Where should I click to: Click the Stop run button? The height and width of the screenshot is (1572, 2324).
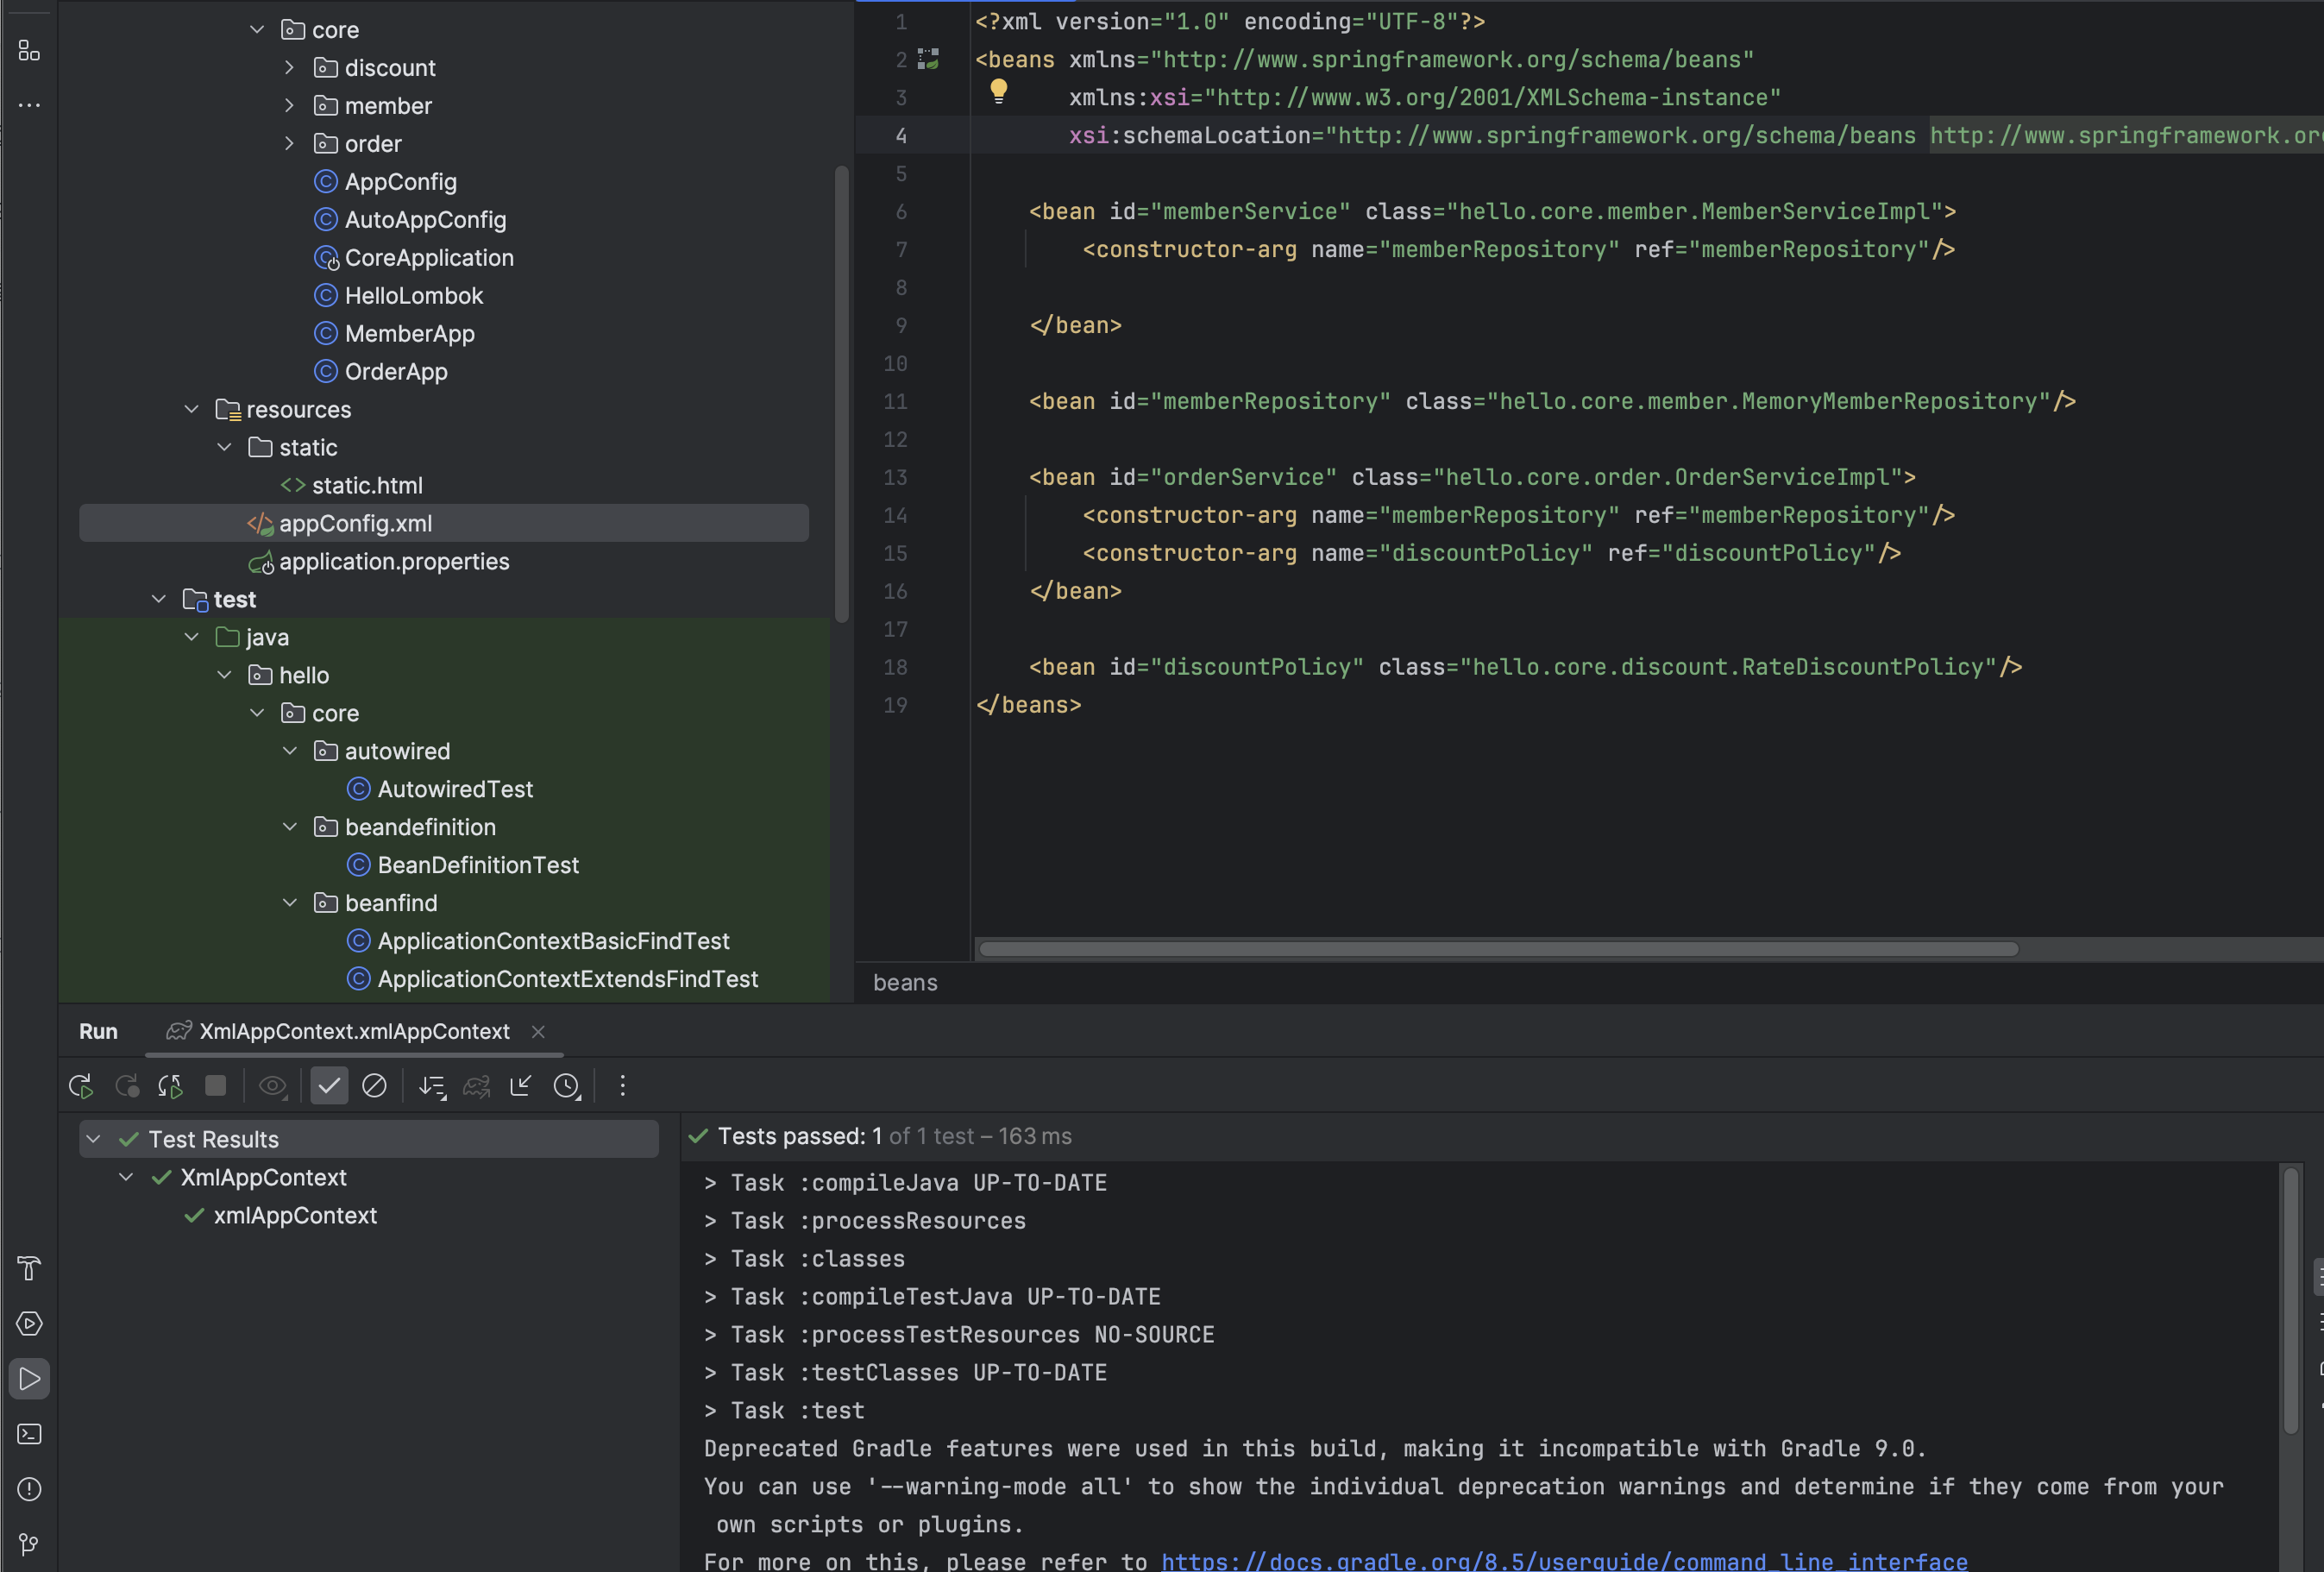tap(215, 1086)
